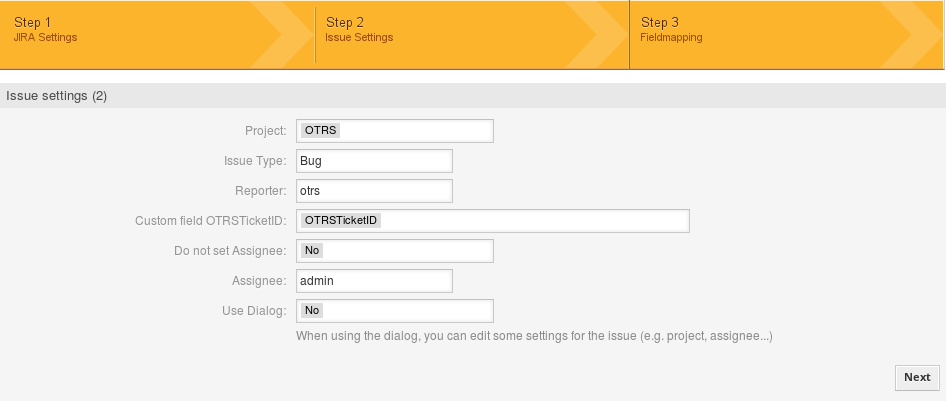The width and height of the screenshot is (946, 402).
Task: Click the Issue settings (2) section header
Action: pos(57,96)
